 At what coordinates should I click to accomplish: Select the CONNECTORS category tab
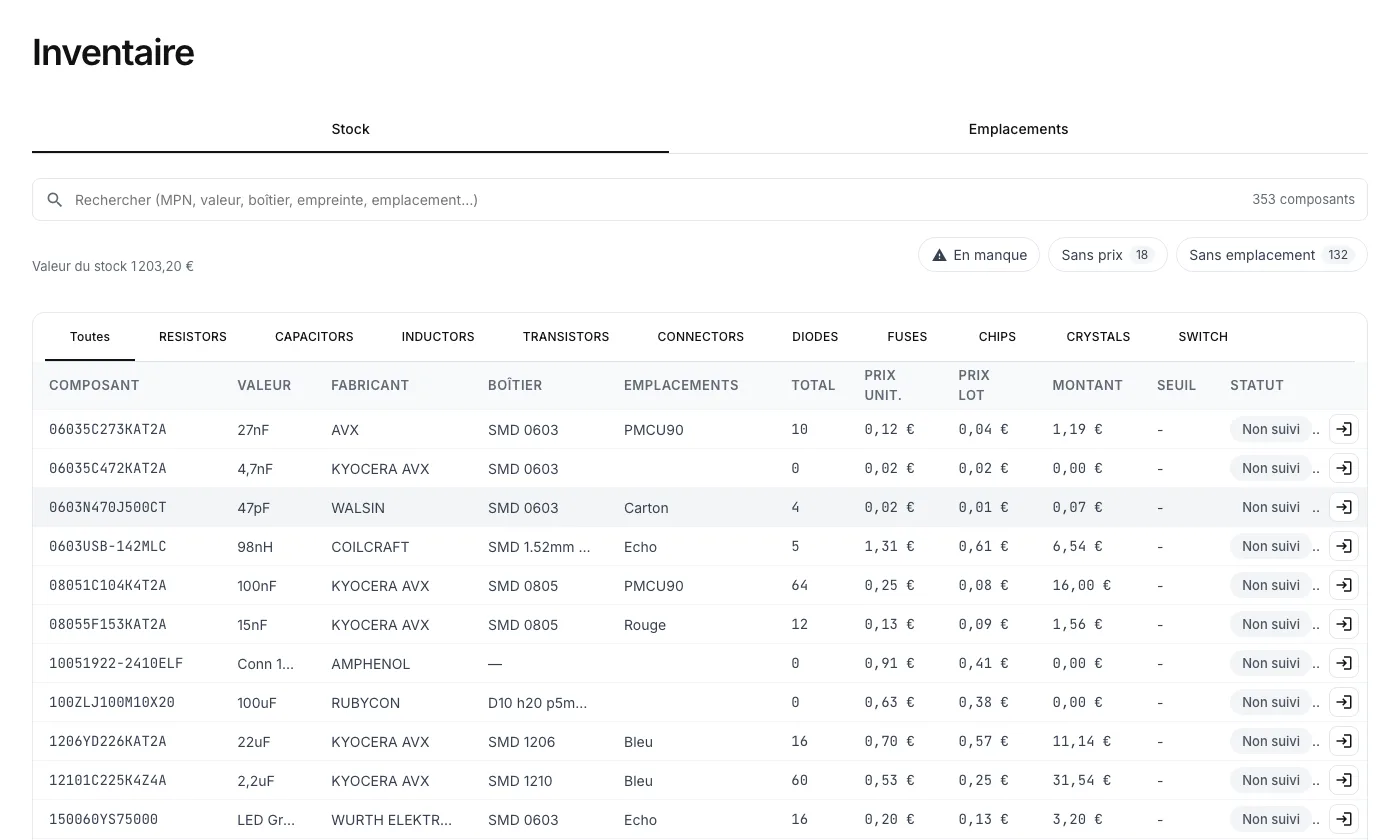701,337
